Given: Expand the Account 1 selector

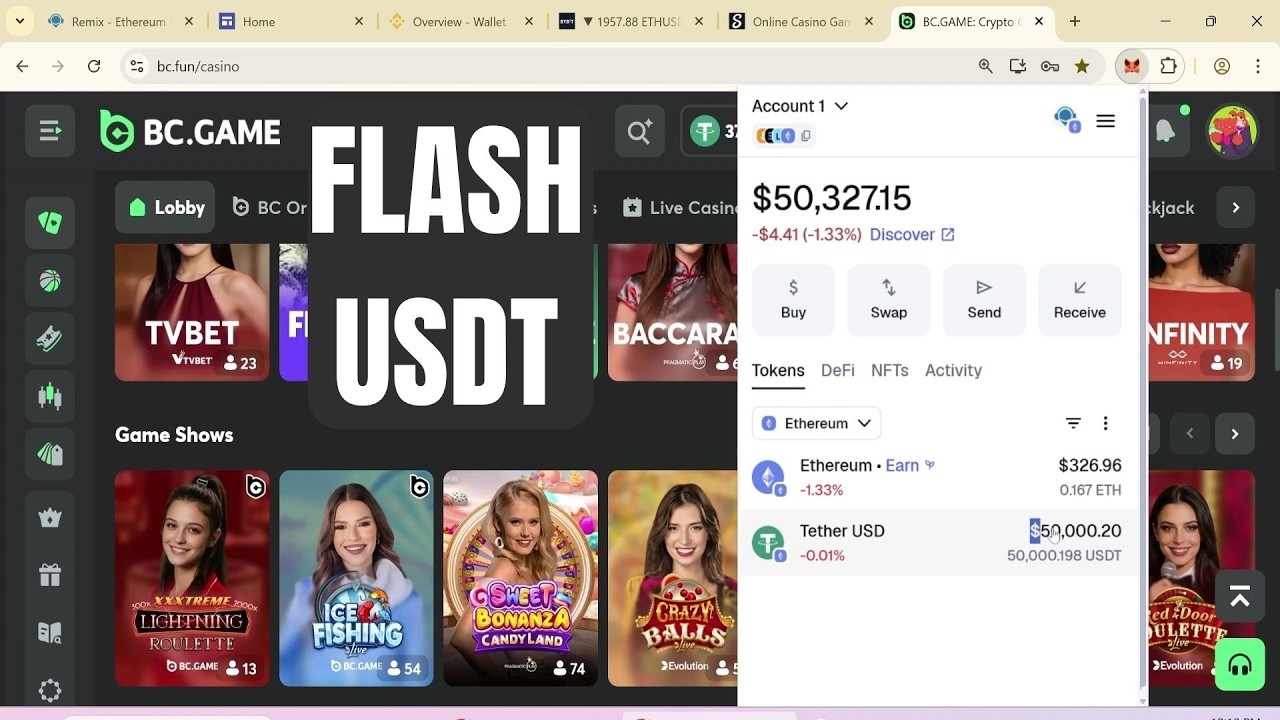Looking at the screenshot, I should [x=800, y=106].
